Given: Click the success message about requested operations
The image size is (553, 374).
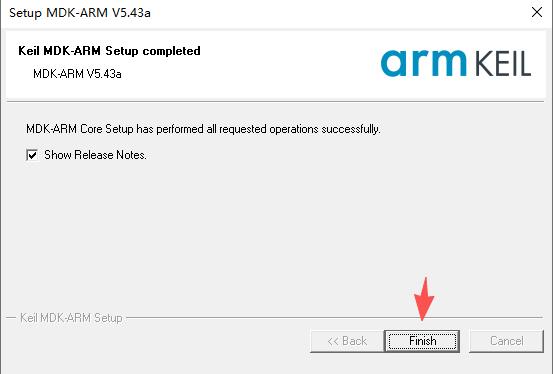Looking at the screenshot, I should [x=203, y=129].
